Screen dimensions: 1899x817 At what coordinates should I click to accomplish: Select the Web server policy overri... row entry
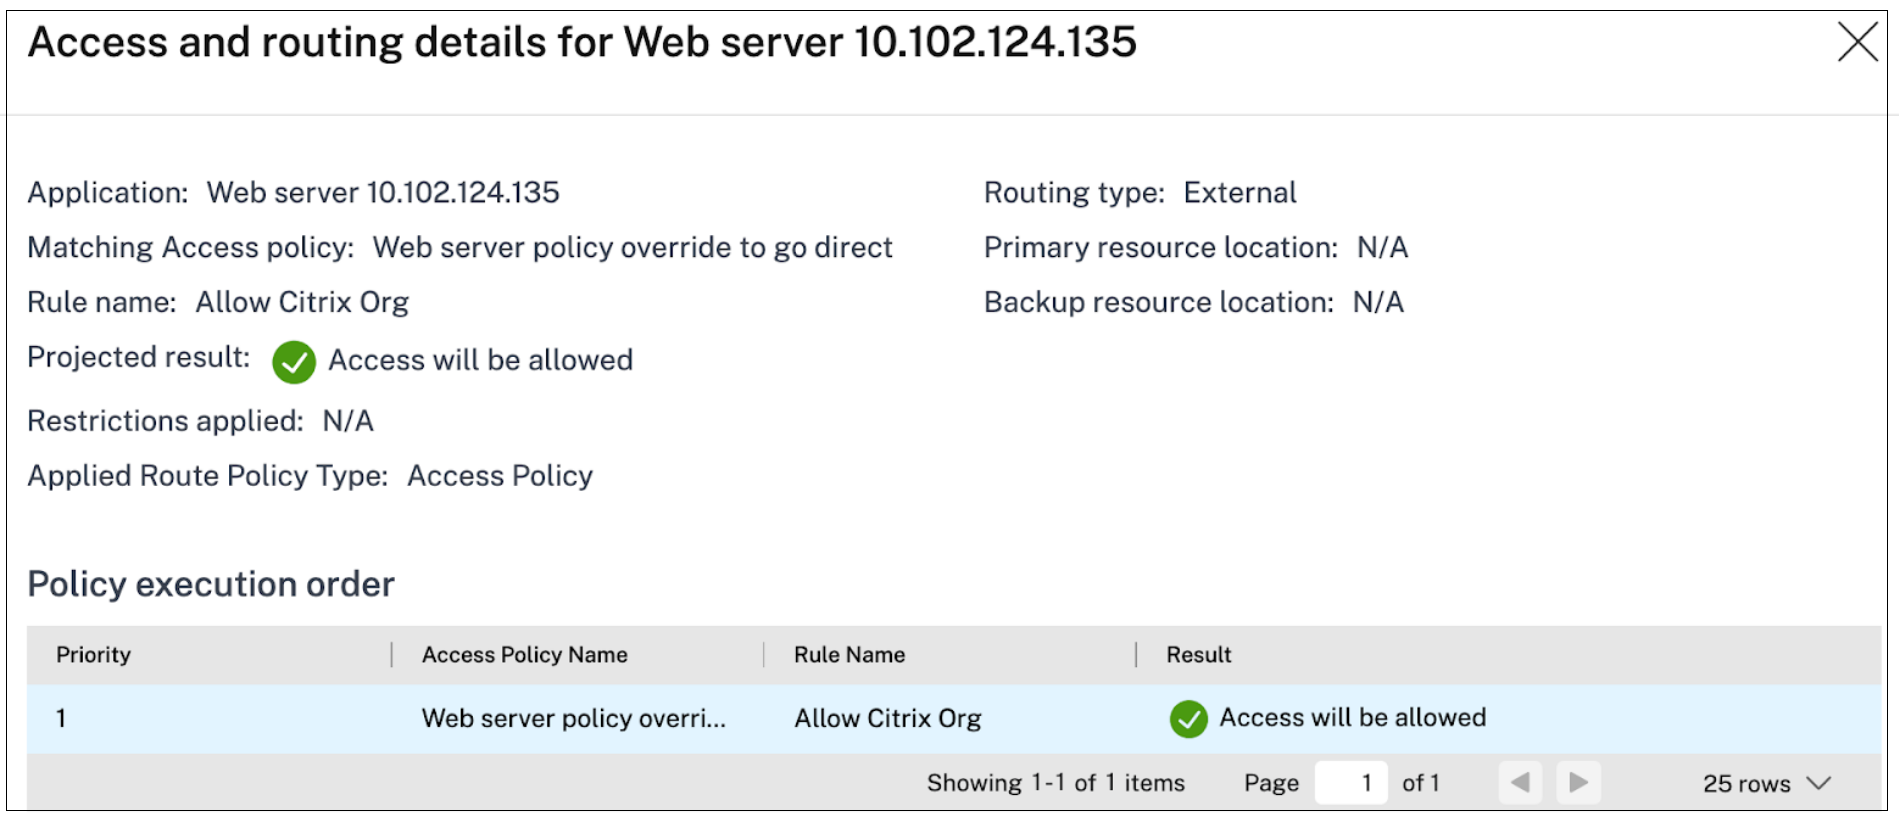pyautogui.click(x=573, y=718)
